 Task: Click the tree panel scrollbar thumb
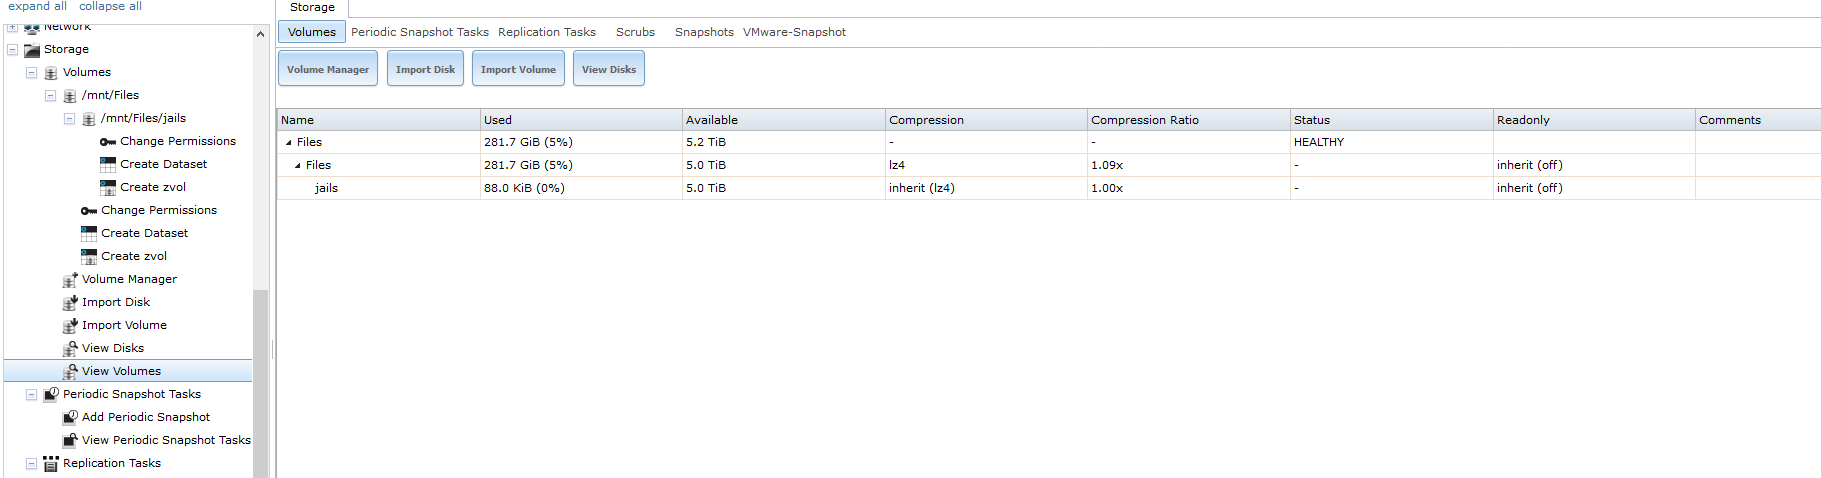(261, 383)
